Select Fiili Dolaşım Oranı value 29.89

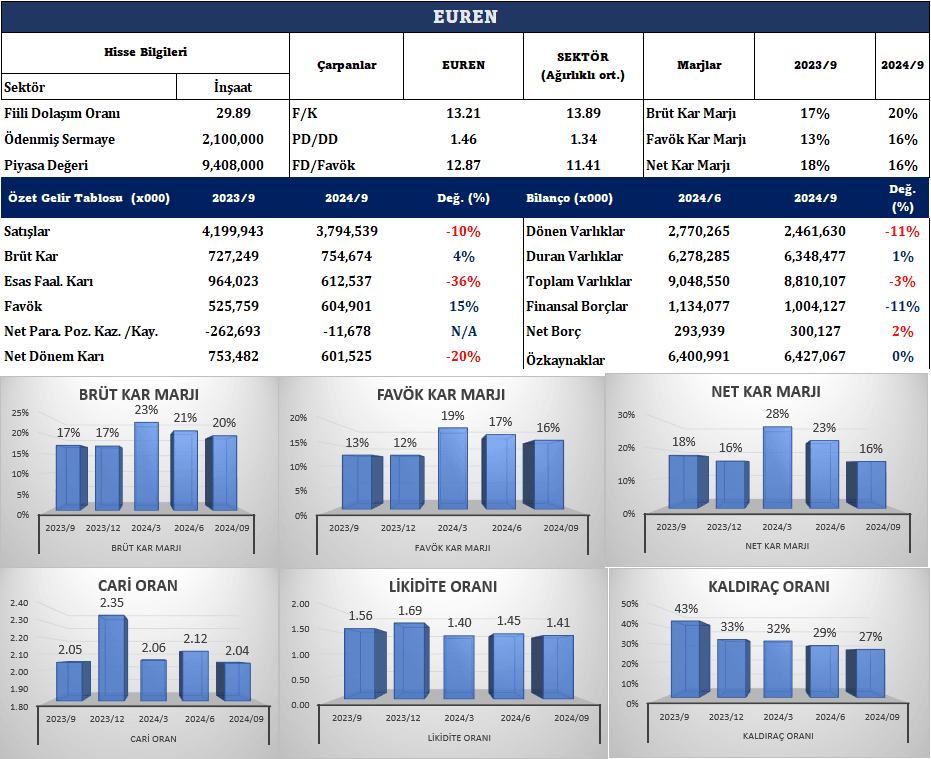click(233, 113)
